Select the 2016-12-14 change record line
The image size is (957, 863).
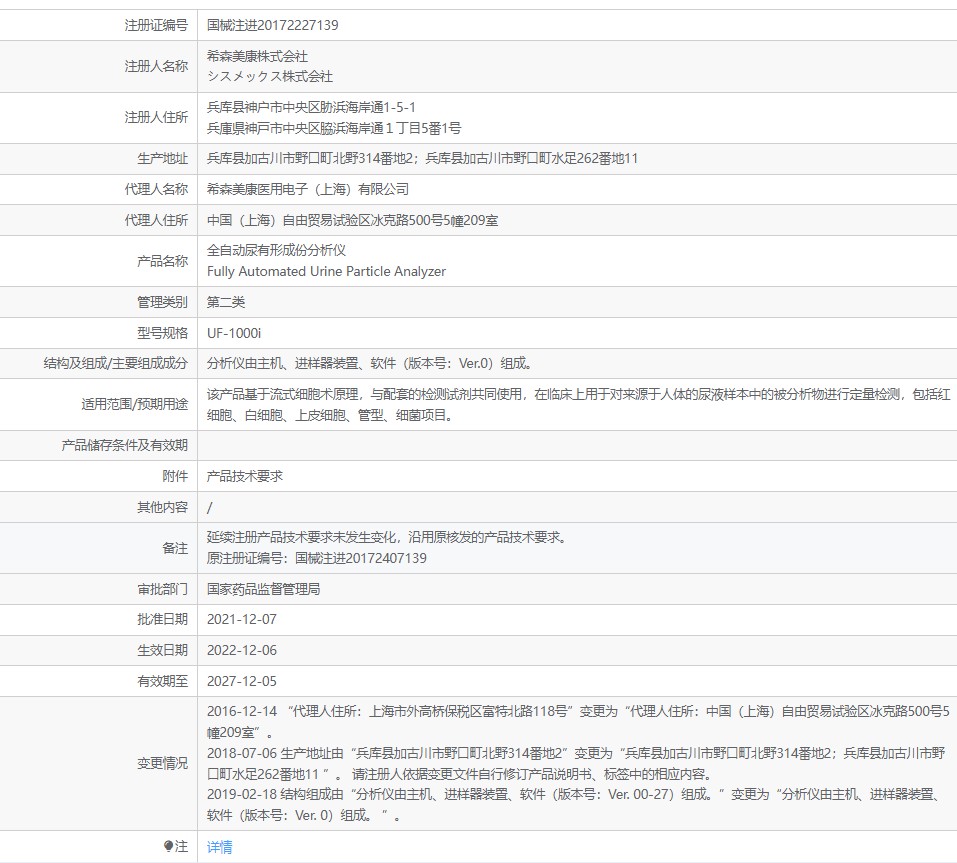point(579,722)
